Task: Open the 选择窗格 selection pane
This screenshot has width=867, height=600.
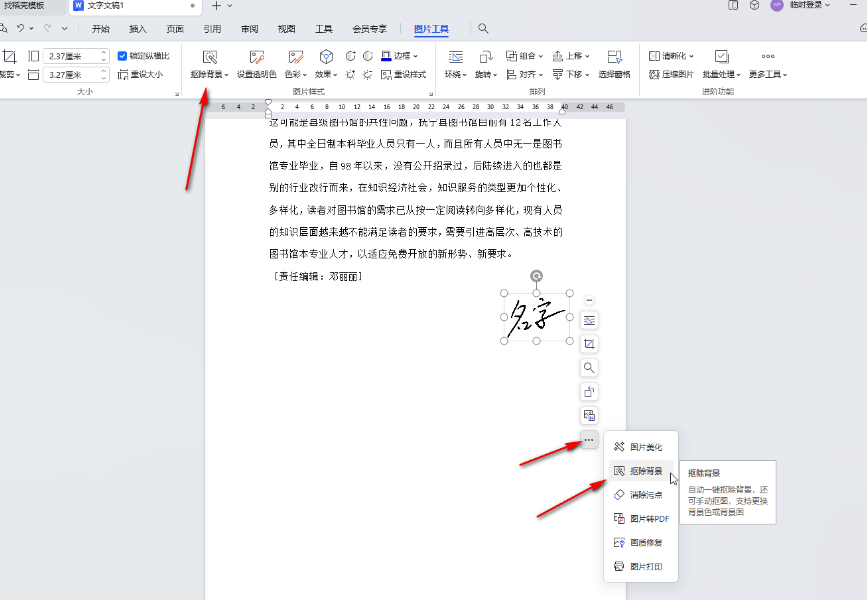Action: click(614, 65)
